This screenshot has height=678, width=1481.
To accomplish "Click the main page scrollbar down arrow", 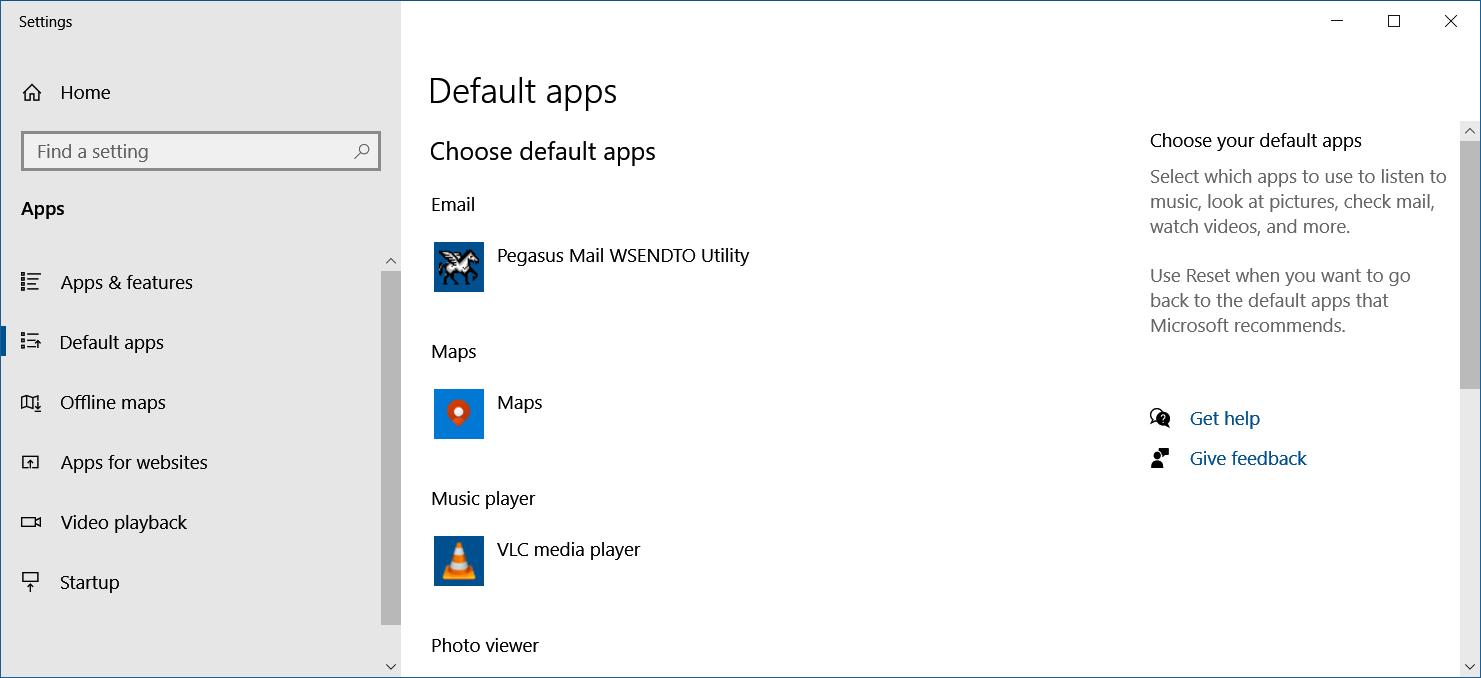I will coord(1470,666).
